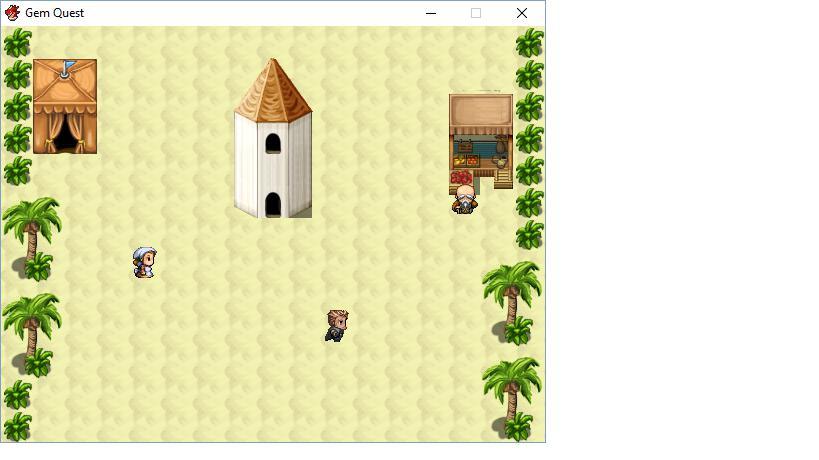Click the brown-haired hero in dark clothes
819x460 pixels.
pyautogui.click(x=337, y=326)
